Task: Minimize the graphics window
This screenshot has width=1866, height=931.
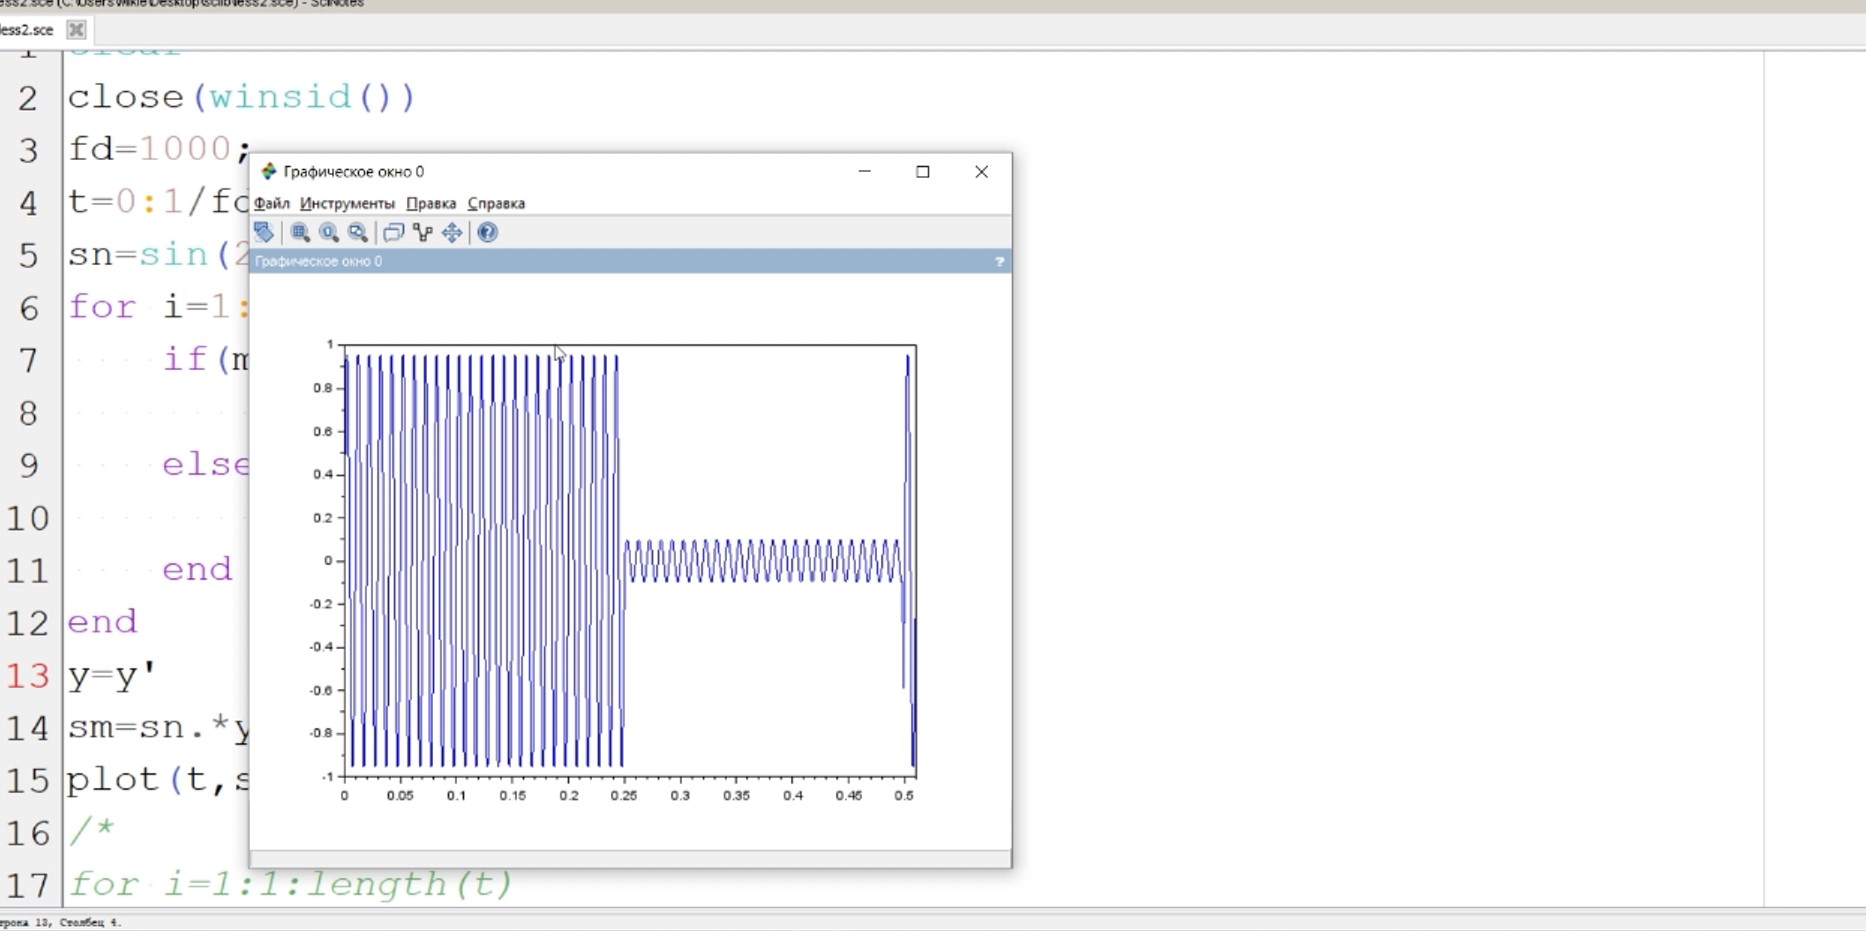Action: (x=865, y=172)
